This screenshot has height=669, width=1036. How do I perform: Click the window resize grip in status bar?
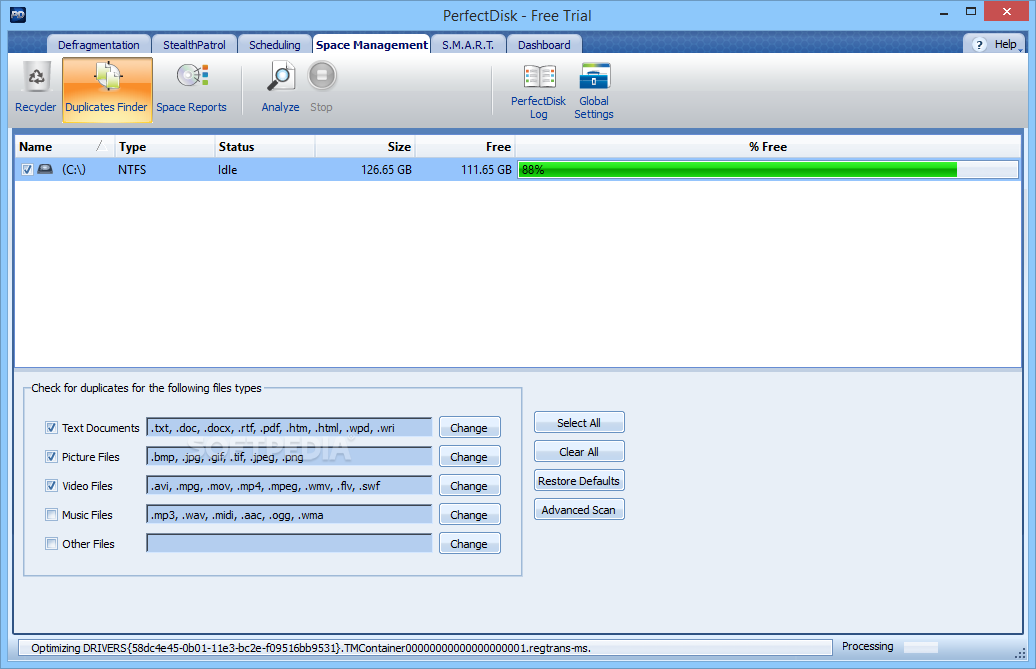click(x=1019, y=652)
